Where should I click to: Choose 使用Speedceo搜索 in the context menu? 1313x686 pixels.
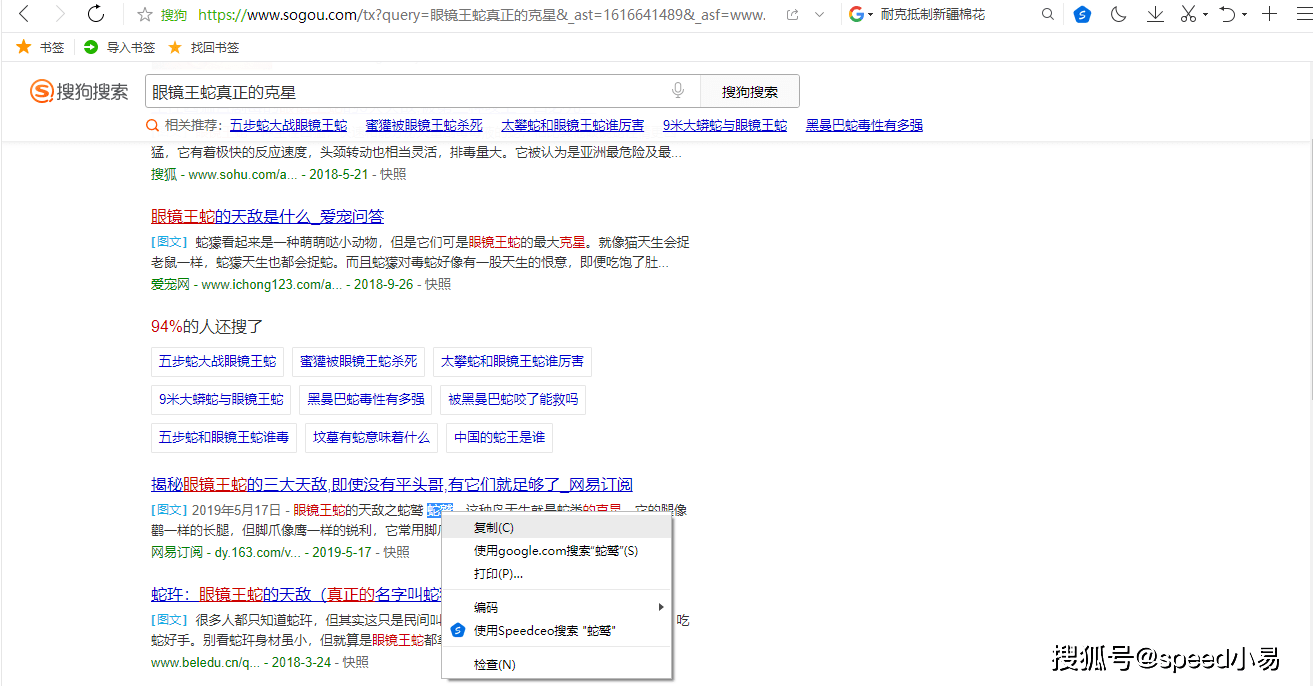557,630
